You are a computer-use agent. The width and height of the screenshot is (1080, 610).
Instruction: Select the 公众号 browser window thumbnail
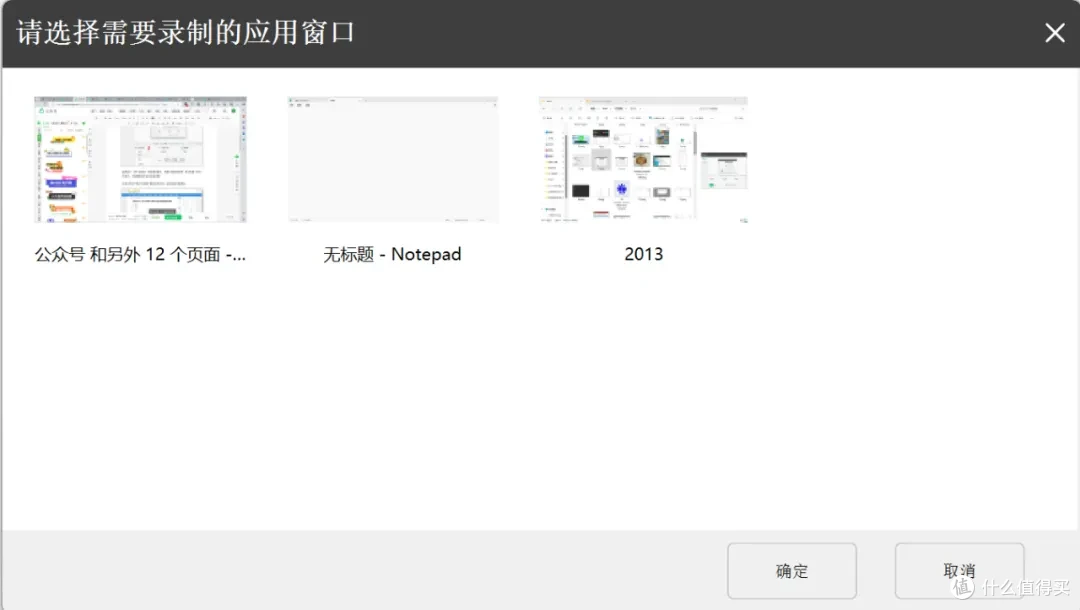point(141,159)
